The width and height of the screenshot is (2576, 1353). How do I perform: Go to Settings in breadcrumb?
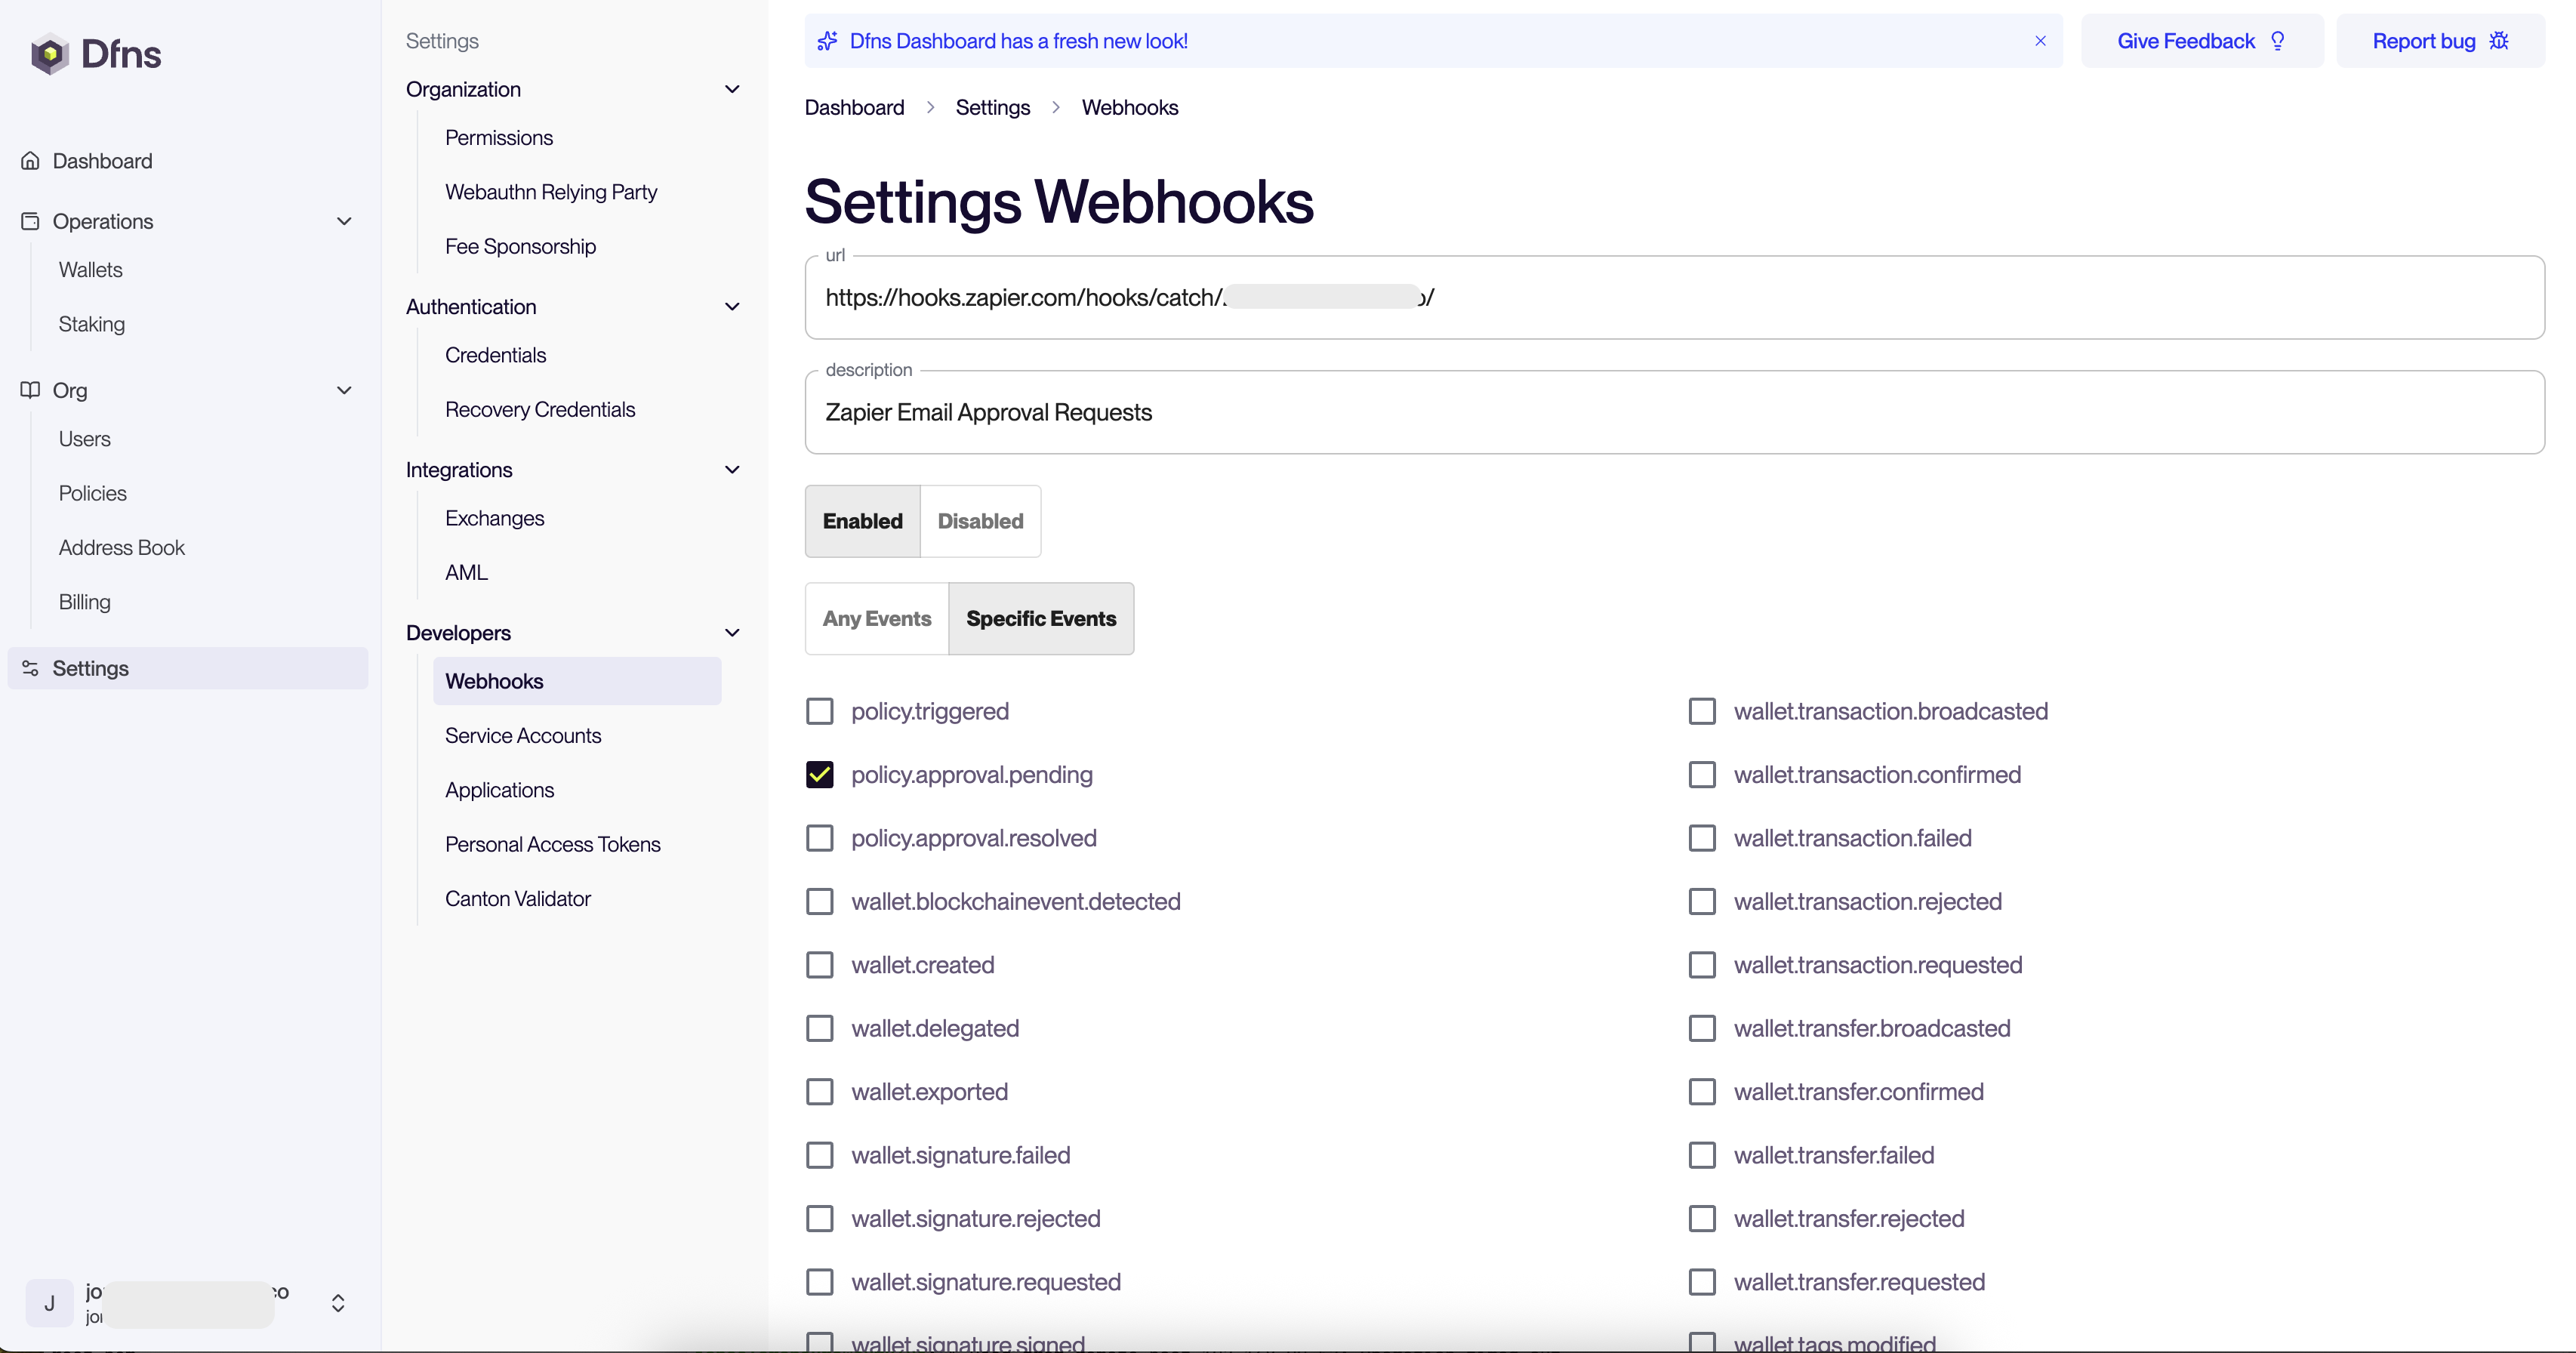pos(992,108)
